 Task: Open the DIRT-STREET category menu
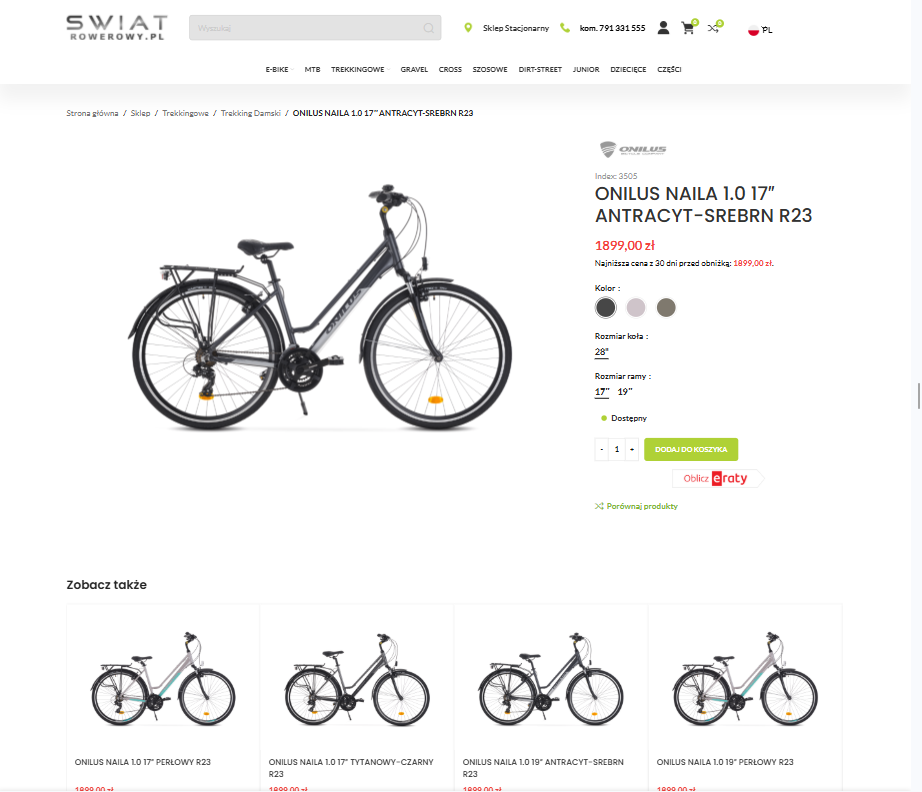[x=540, y=69]
